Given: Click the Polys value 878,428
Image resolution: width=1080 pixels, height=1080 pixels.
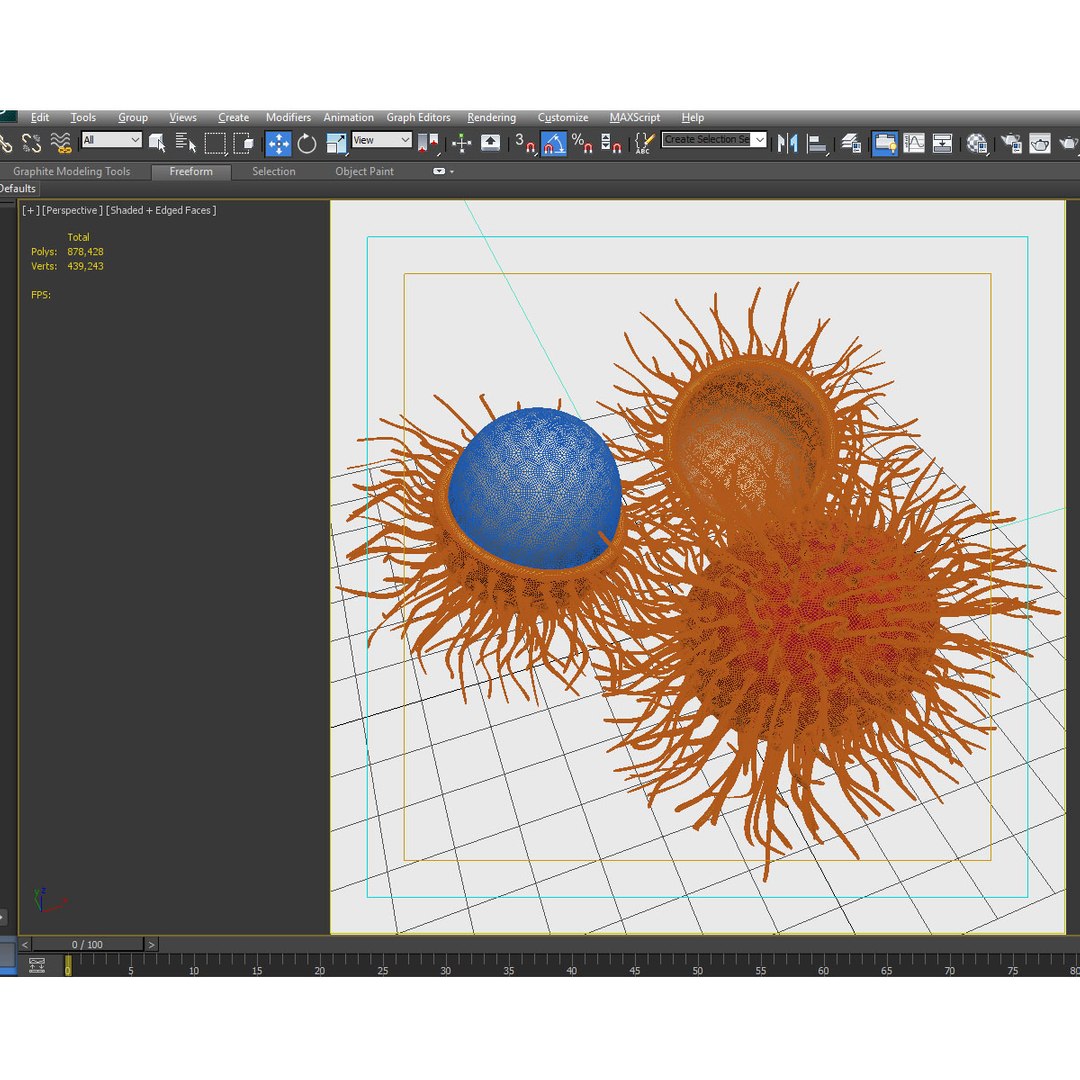Looking at the screenshot, I should (85, 252).
